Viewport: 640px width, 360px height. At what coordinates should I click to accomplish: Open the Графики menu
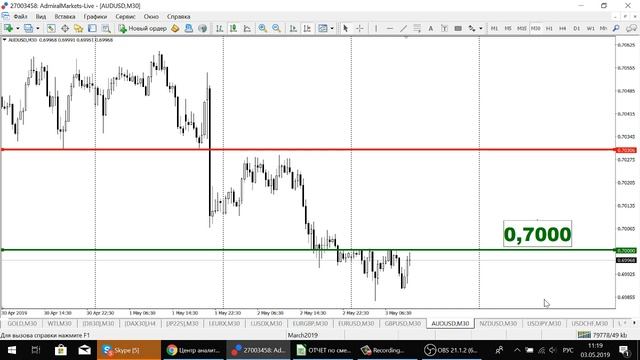pyautogui.click(x=96, y=17)
